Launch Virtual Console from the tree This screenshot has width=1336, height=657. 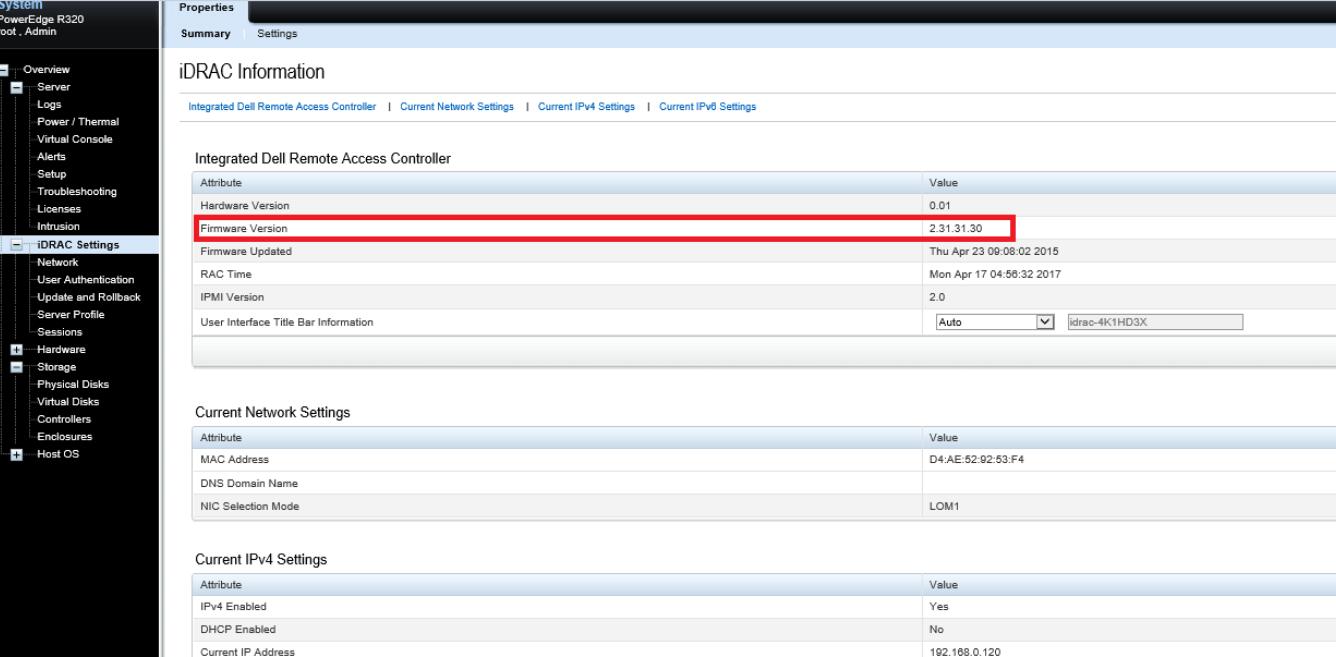click(x=74, y=140)
